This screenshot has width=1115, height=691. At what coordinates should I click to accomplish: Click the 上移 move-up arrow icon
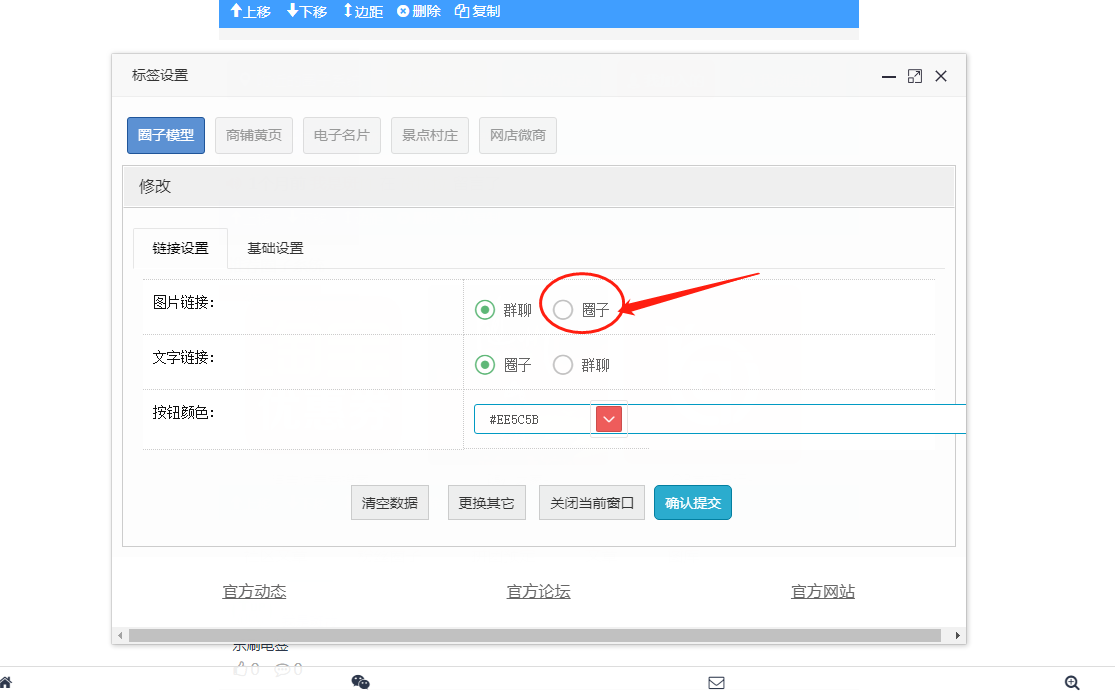click(236, 11)
